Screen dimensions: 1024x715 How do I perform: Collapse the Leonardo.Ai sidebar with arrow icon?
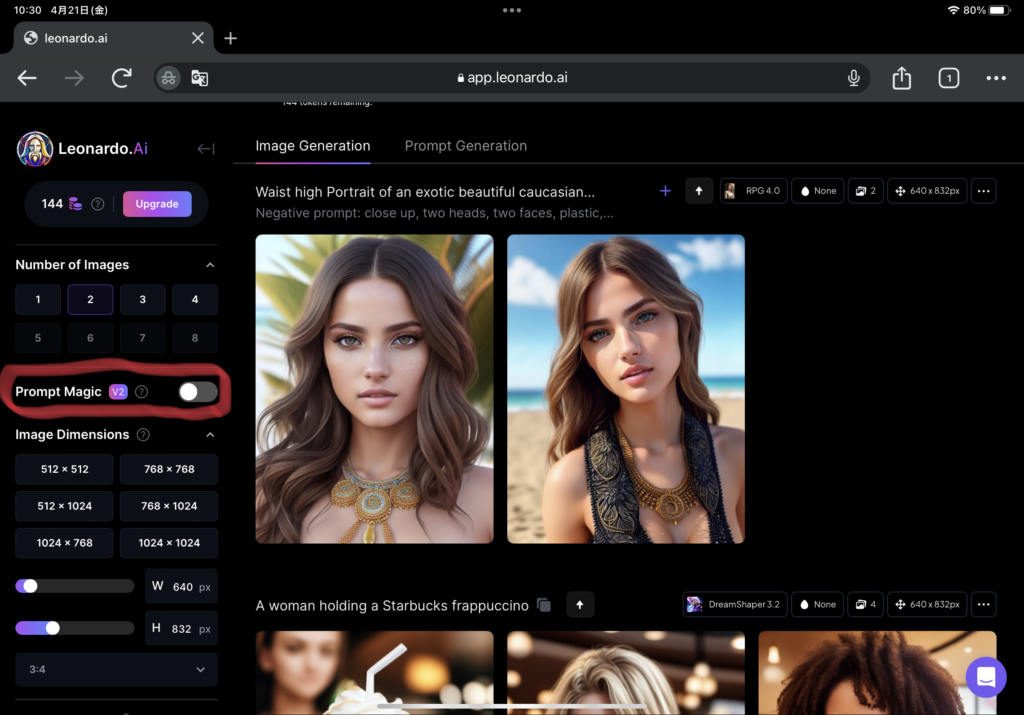tap(206, 149)
